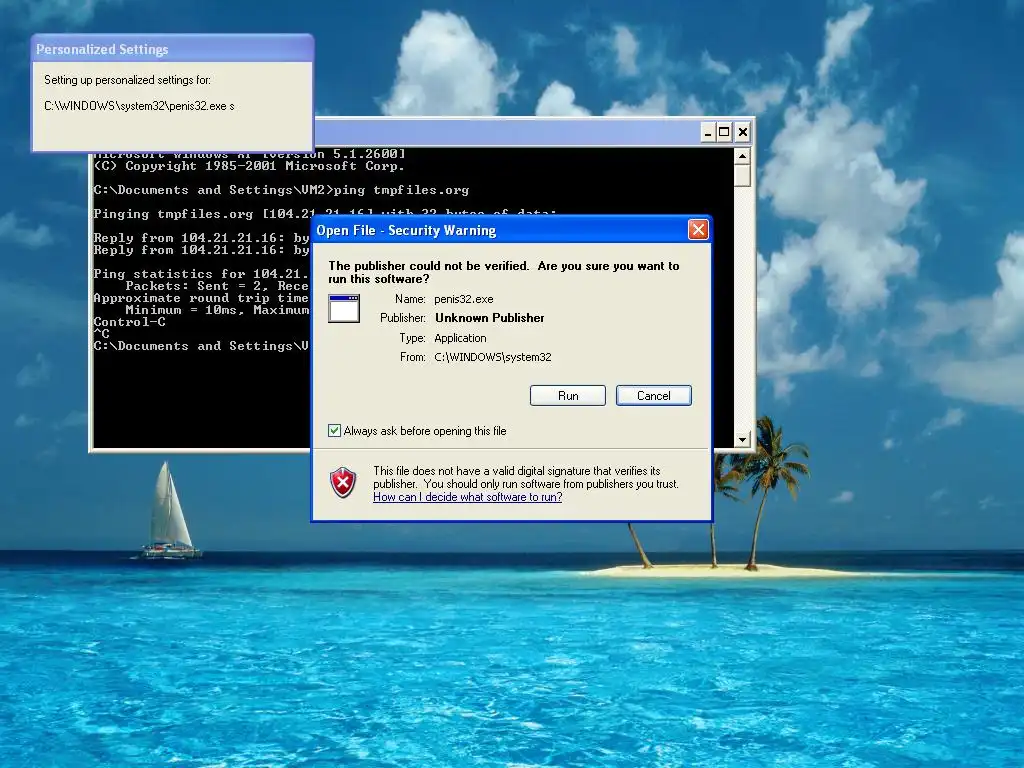Click the path text in Personalized Settings window
The width and height of the screenshot is (1024, 768).
(x=139, y=106)
